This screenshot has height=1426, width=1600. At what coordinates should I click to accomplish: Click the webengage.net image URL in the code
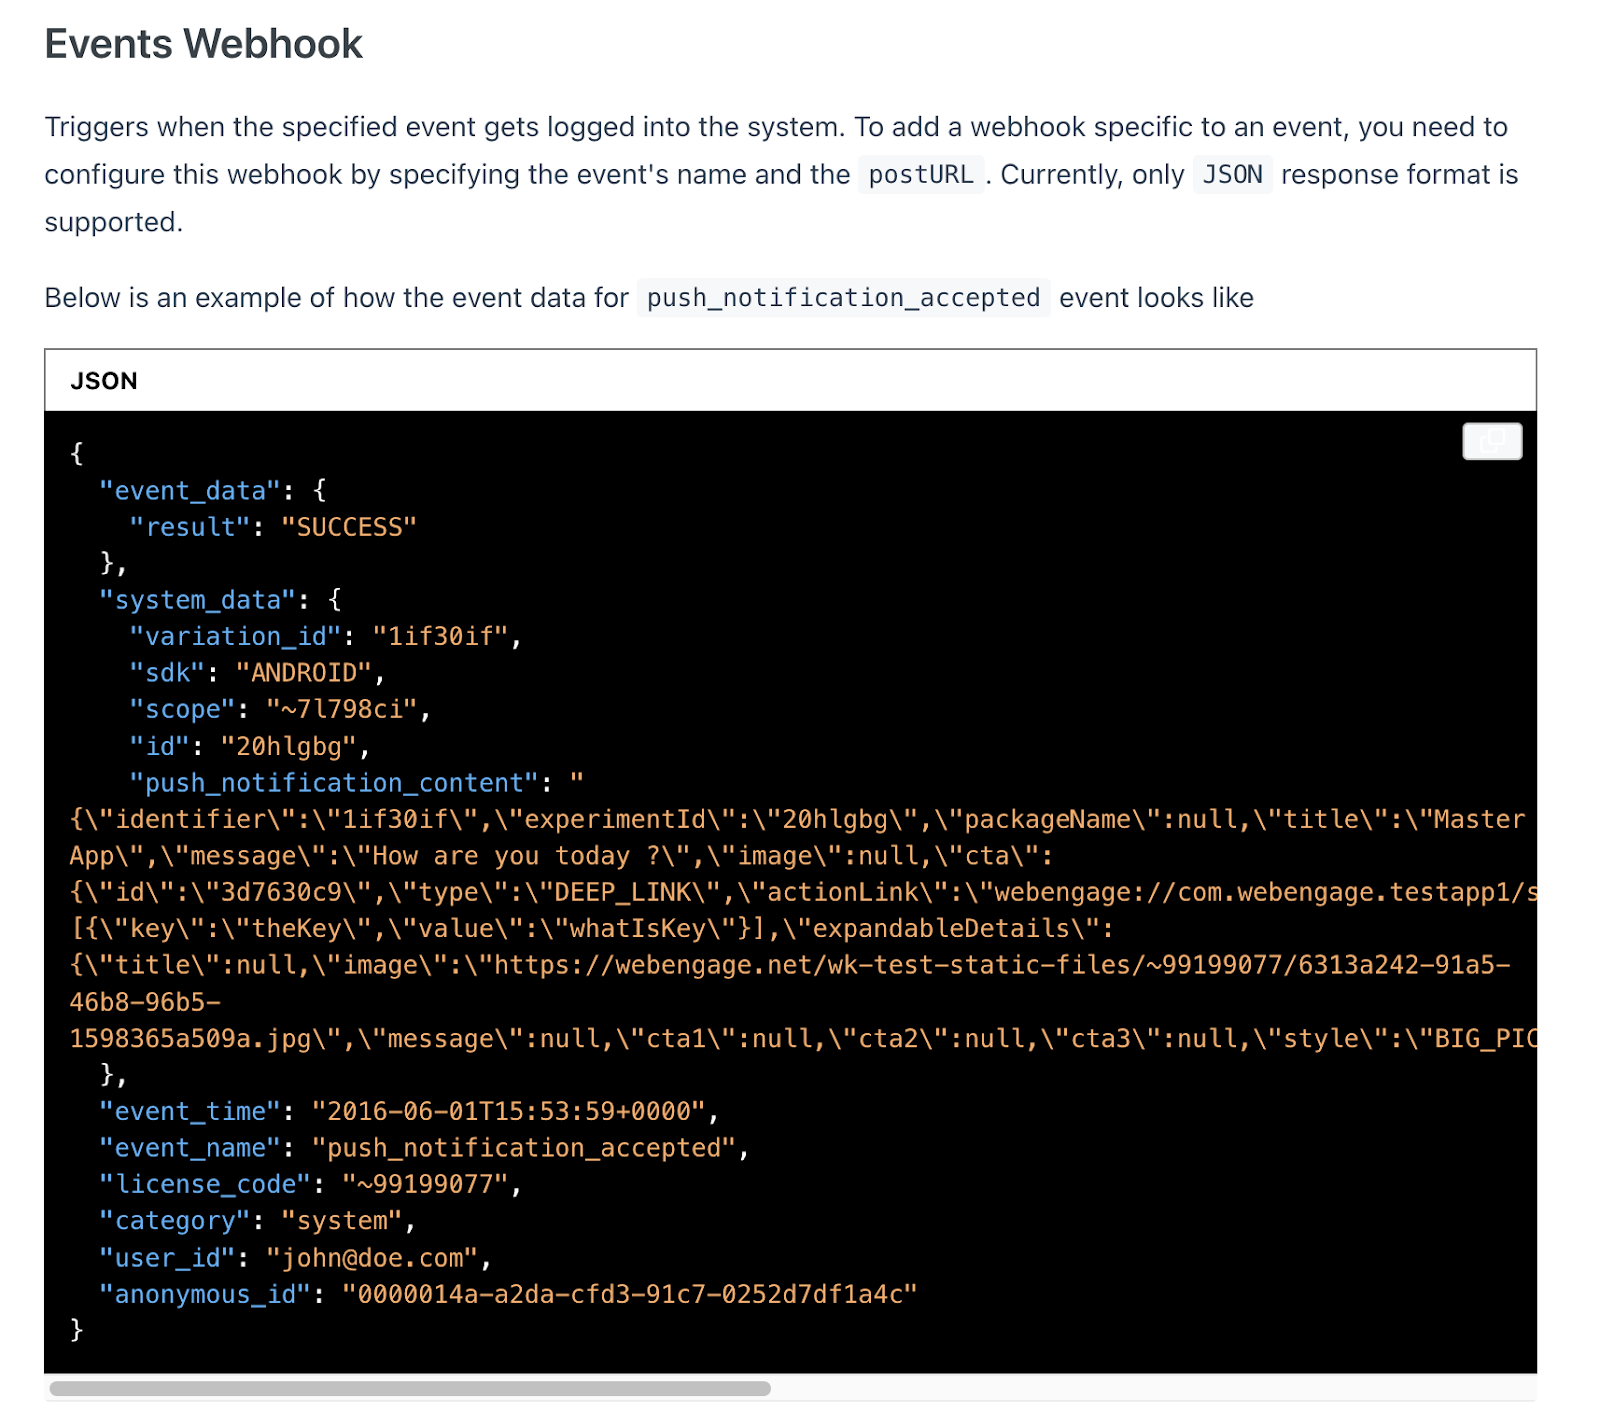[1000, 966]
